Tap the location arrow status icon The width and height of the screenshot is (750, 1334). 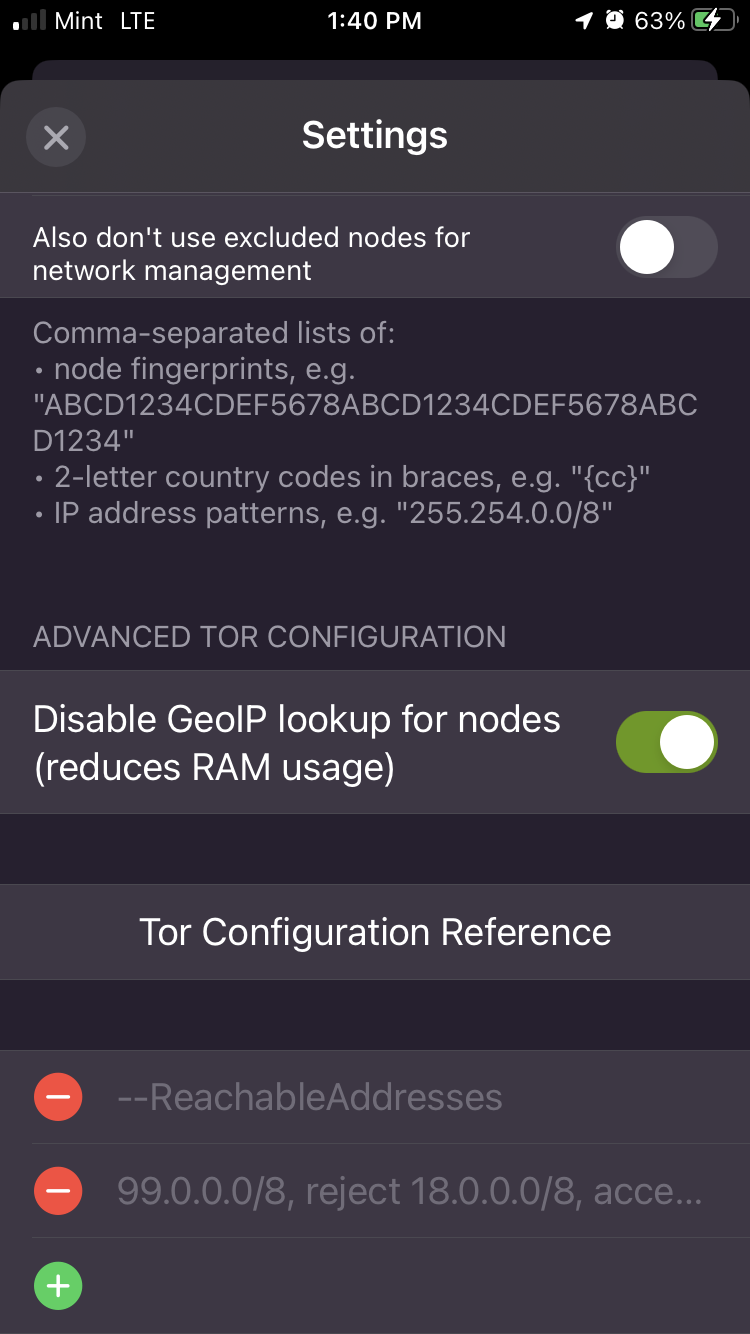pos(584,21)
